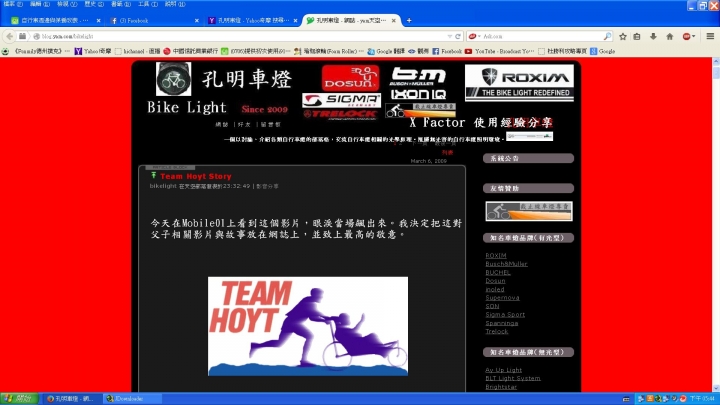Go to the home page via house icon
This screenshot has height=405, width=720.
click(669, 36)
